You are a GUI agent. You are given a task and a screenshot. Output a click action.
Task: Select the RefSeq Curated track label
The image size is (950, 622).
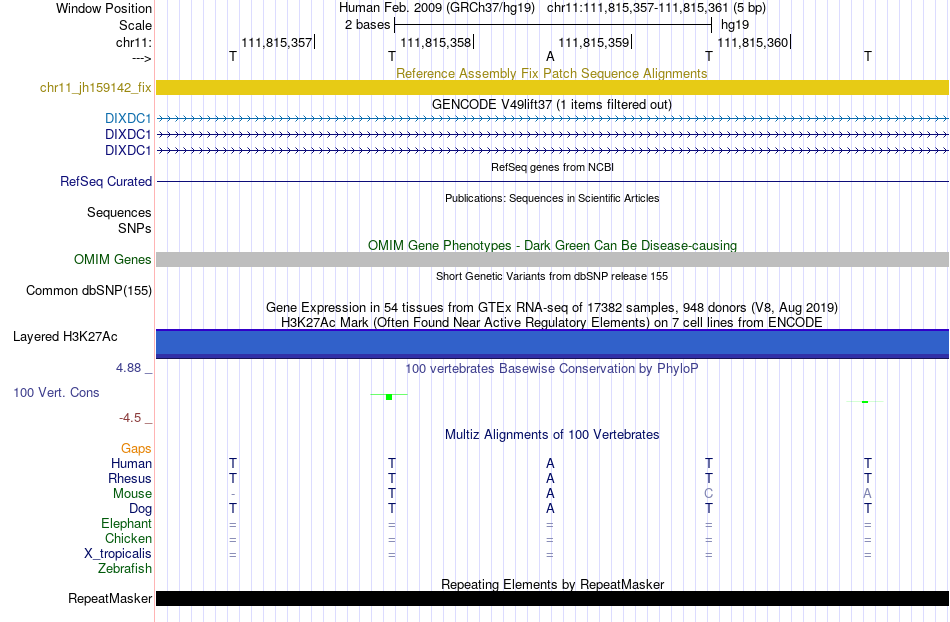pyautogui.click(x=106, y=182)
